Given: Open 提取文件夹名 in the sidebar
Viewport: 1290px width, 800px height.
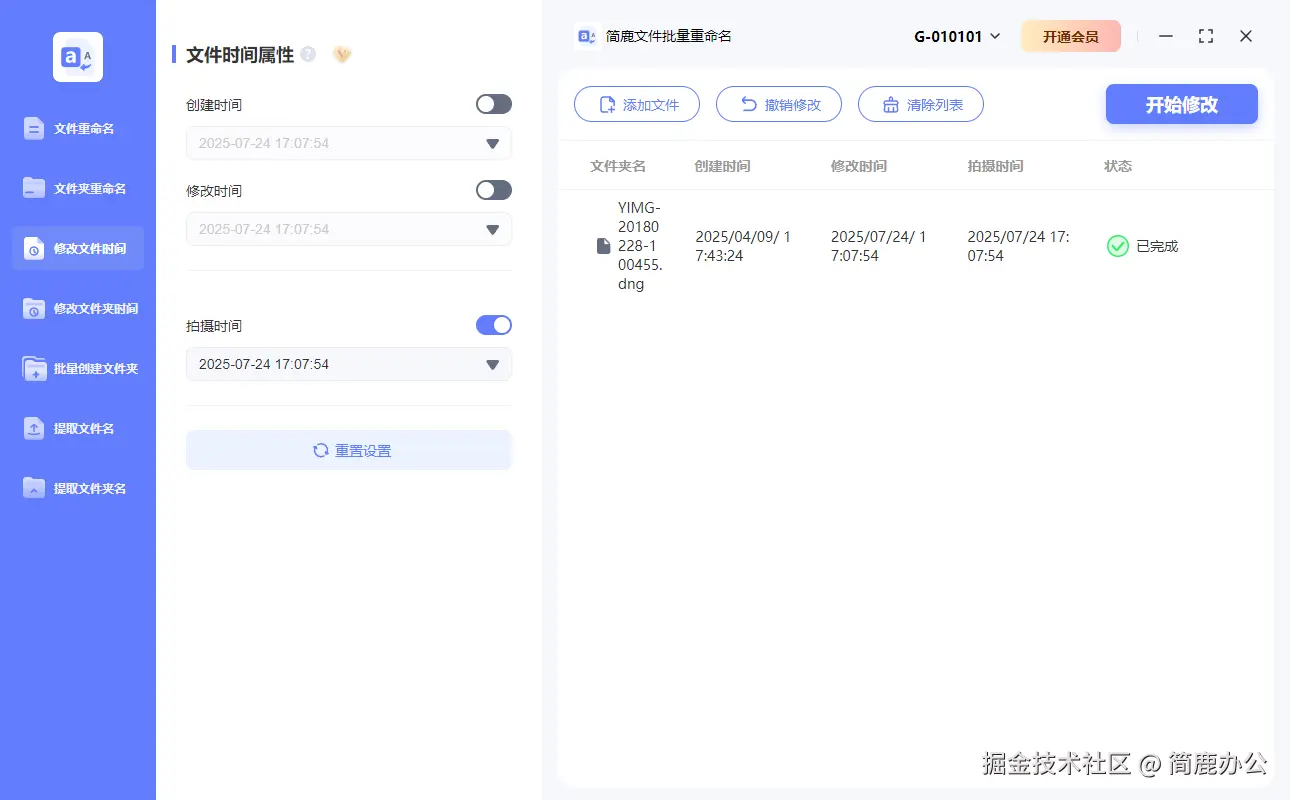Looking at the screenshot, I should pyautogui.click(x=78, y=488).
